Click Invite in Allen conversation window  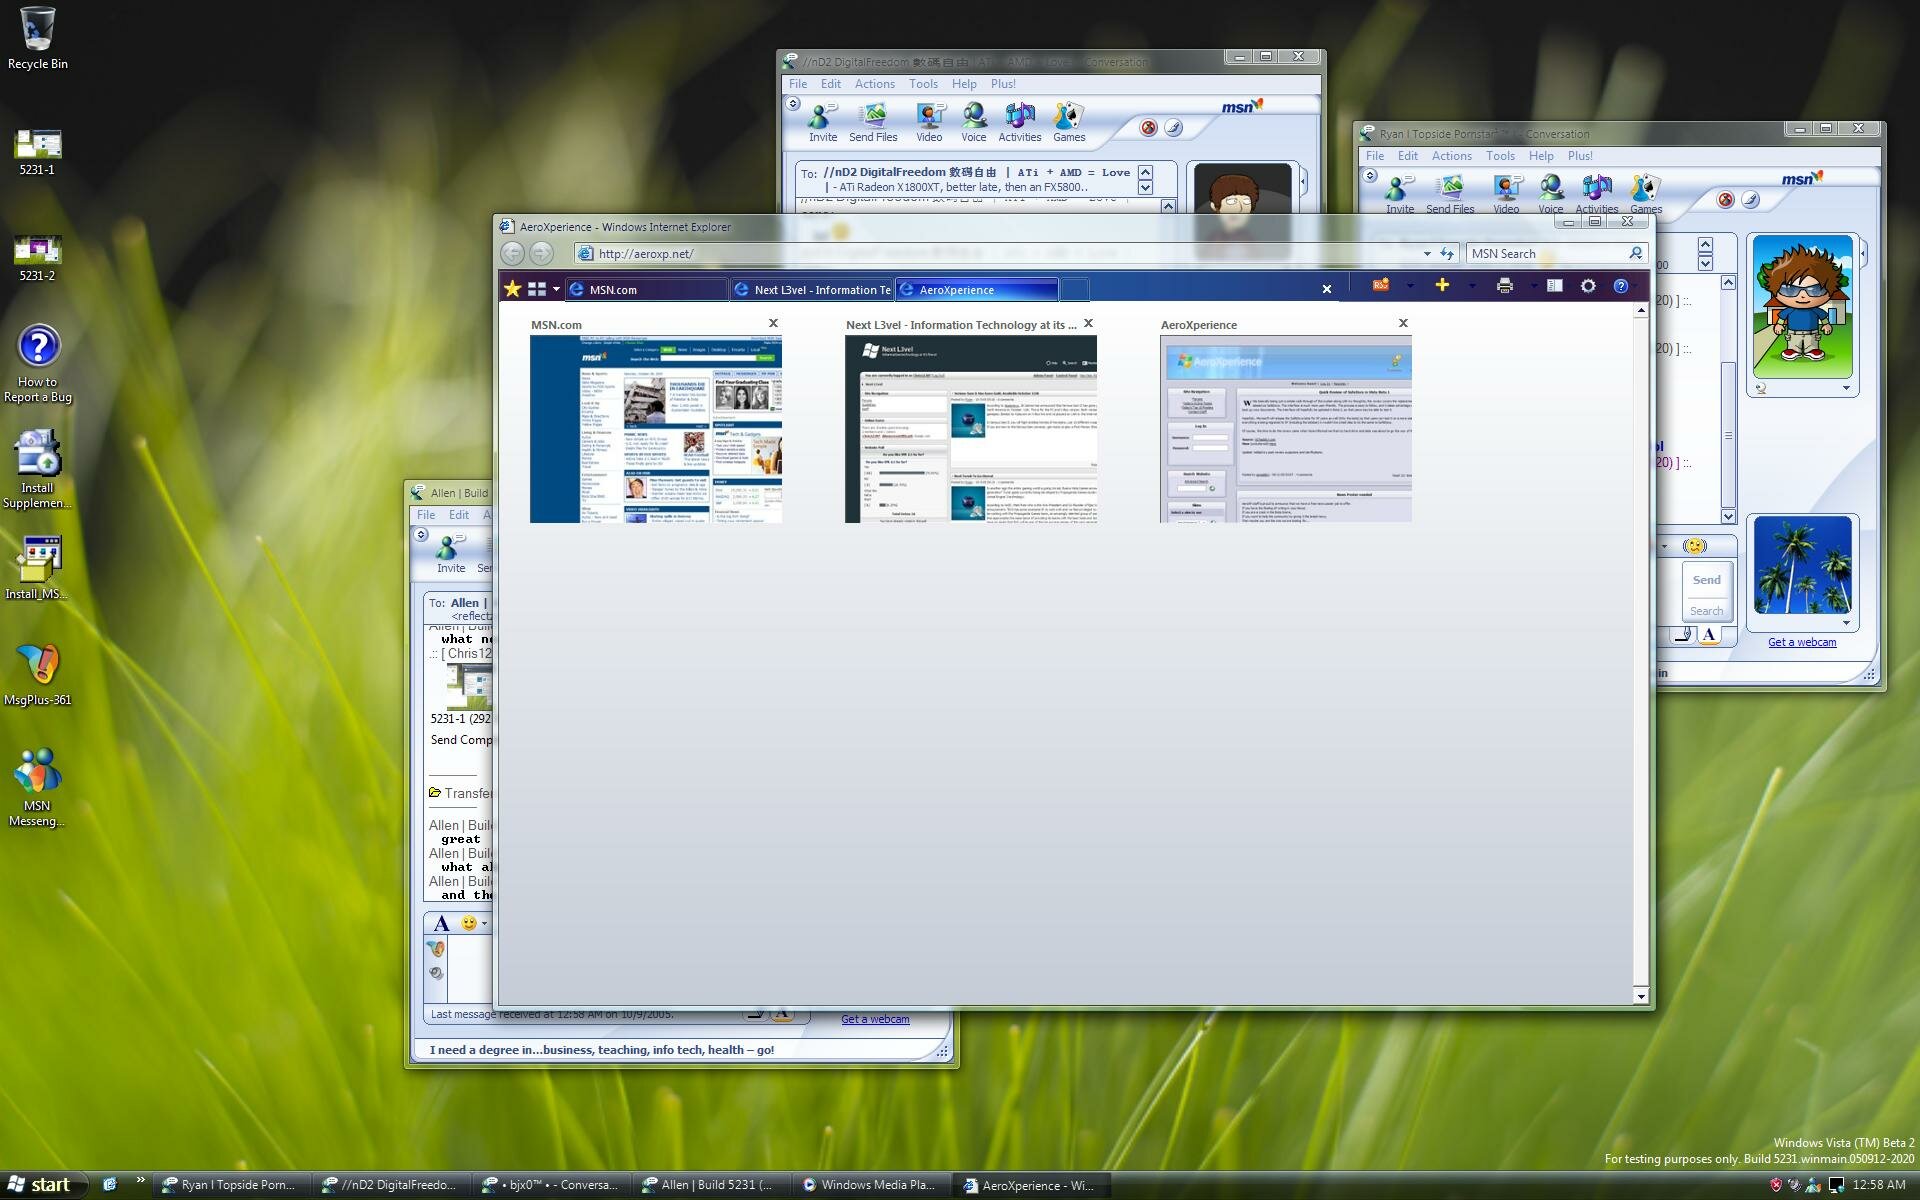pos(451,554)
